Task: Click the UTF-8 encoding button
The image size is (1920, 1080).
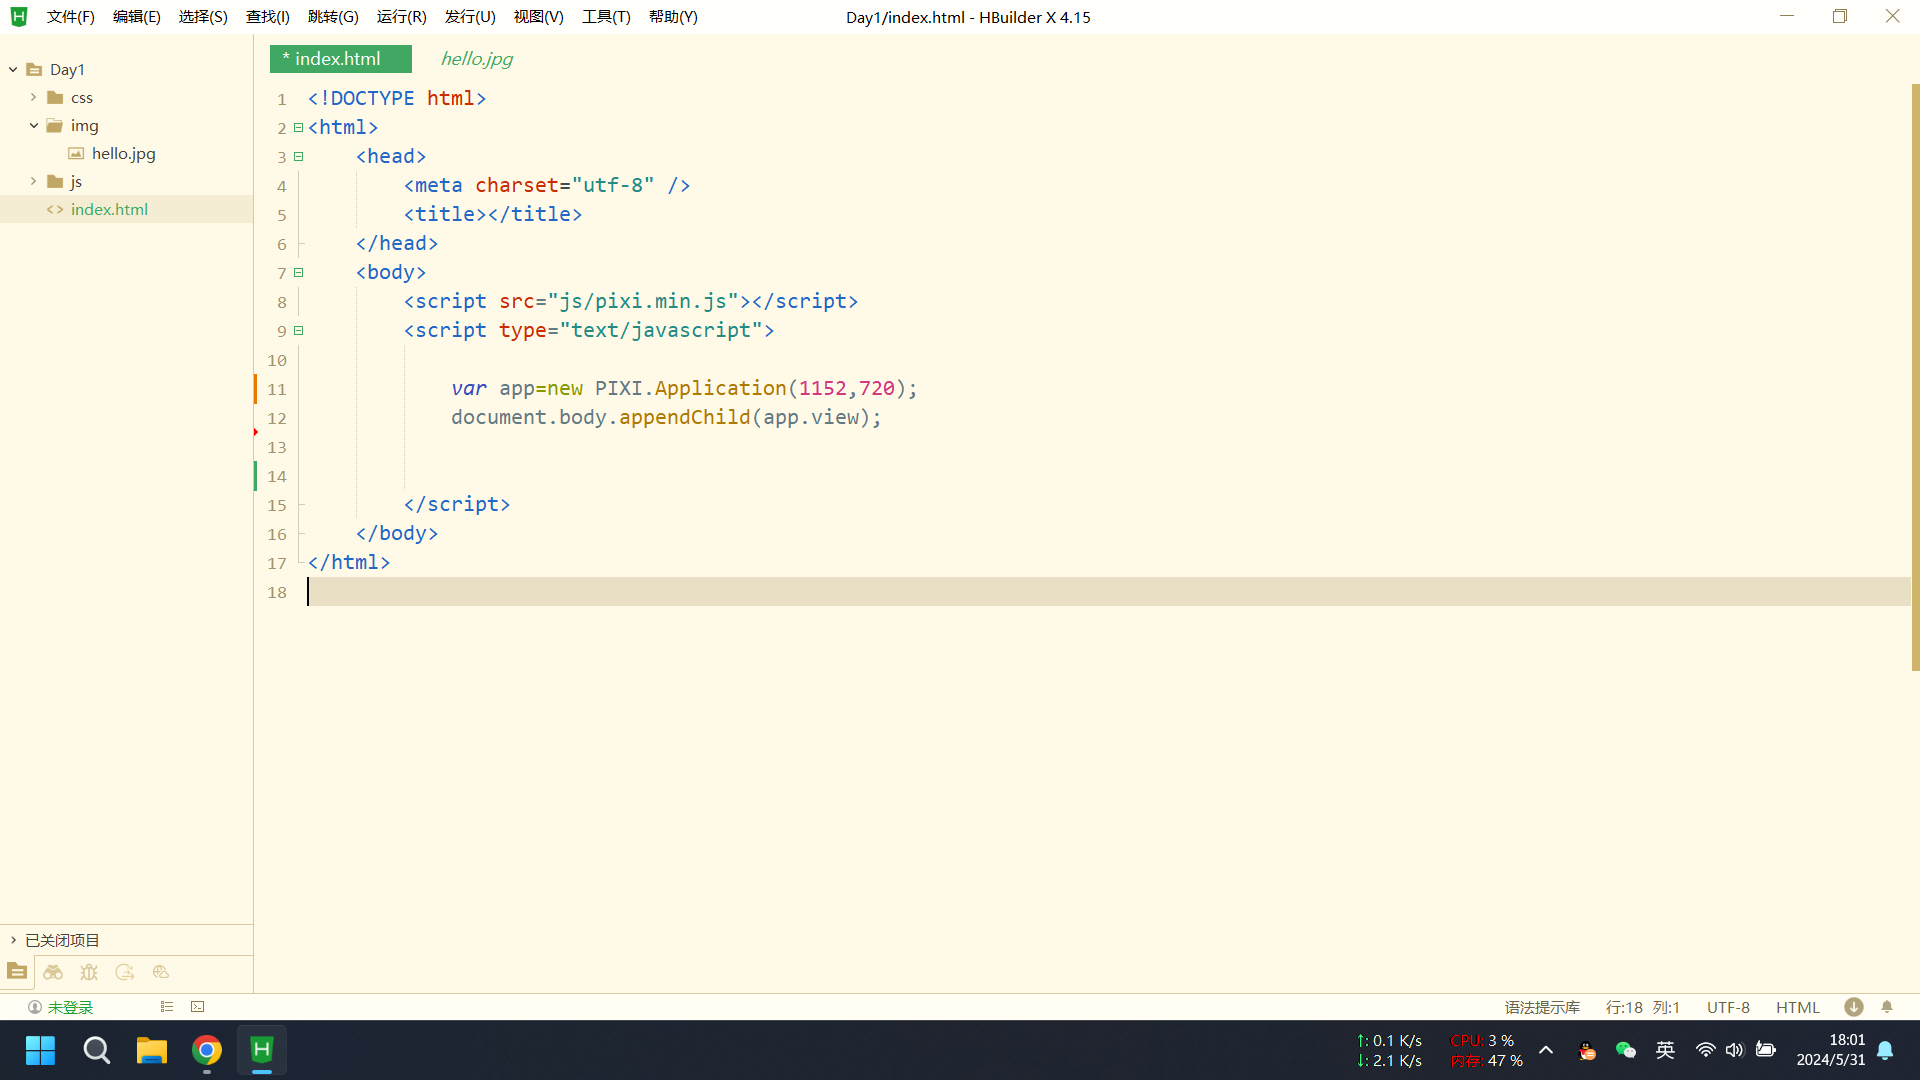Action: click(x=1728, y=1007)
